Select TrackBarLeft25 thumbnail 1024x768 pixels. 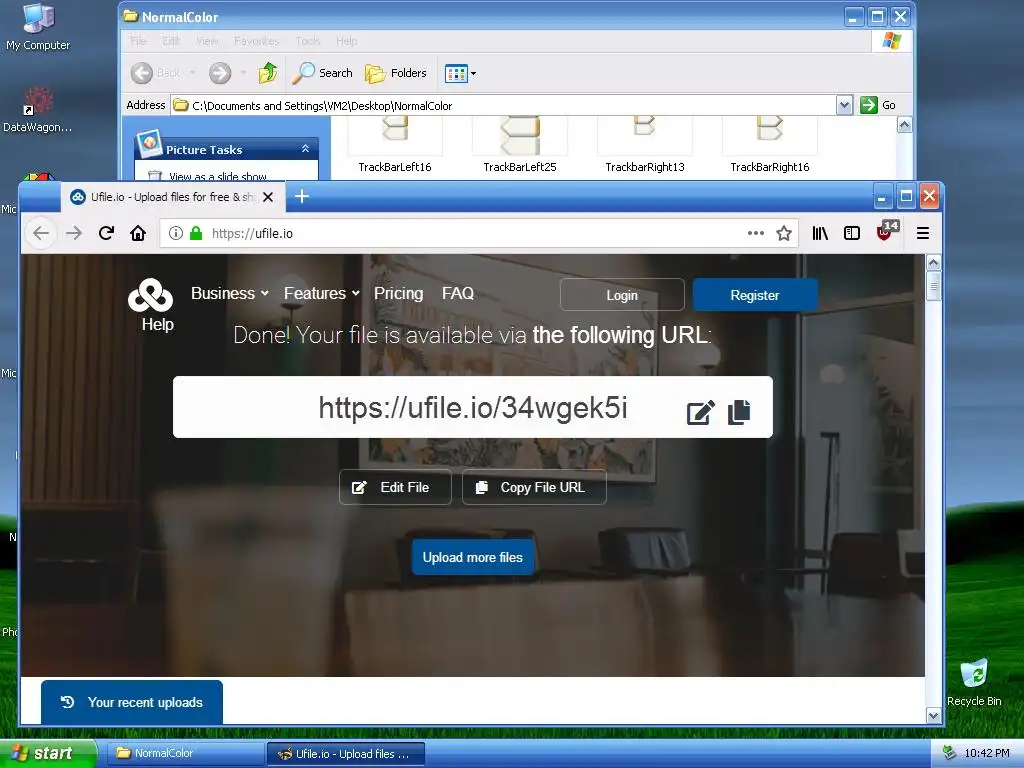[520, 145]
